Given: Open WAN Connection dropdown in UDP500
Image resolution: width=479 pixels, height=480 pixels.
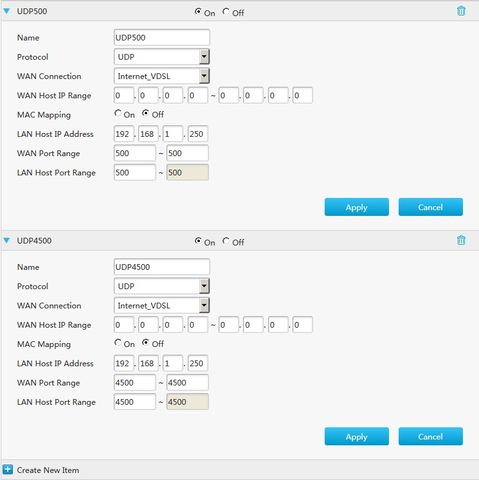Looking at the screenshot, I should [x=162, y=76].
